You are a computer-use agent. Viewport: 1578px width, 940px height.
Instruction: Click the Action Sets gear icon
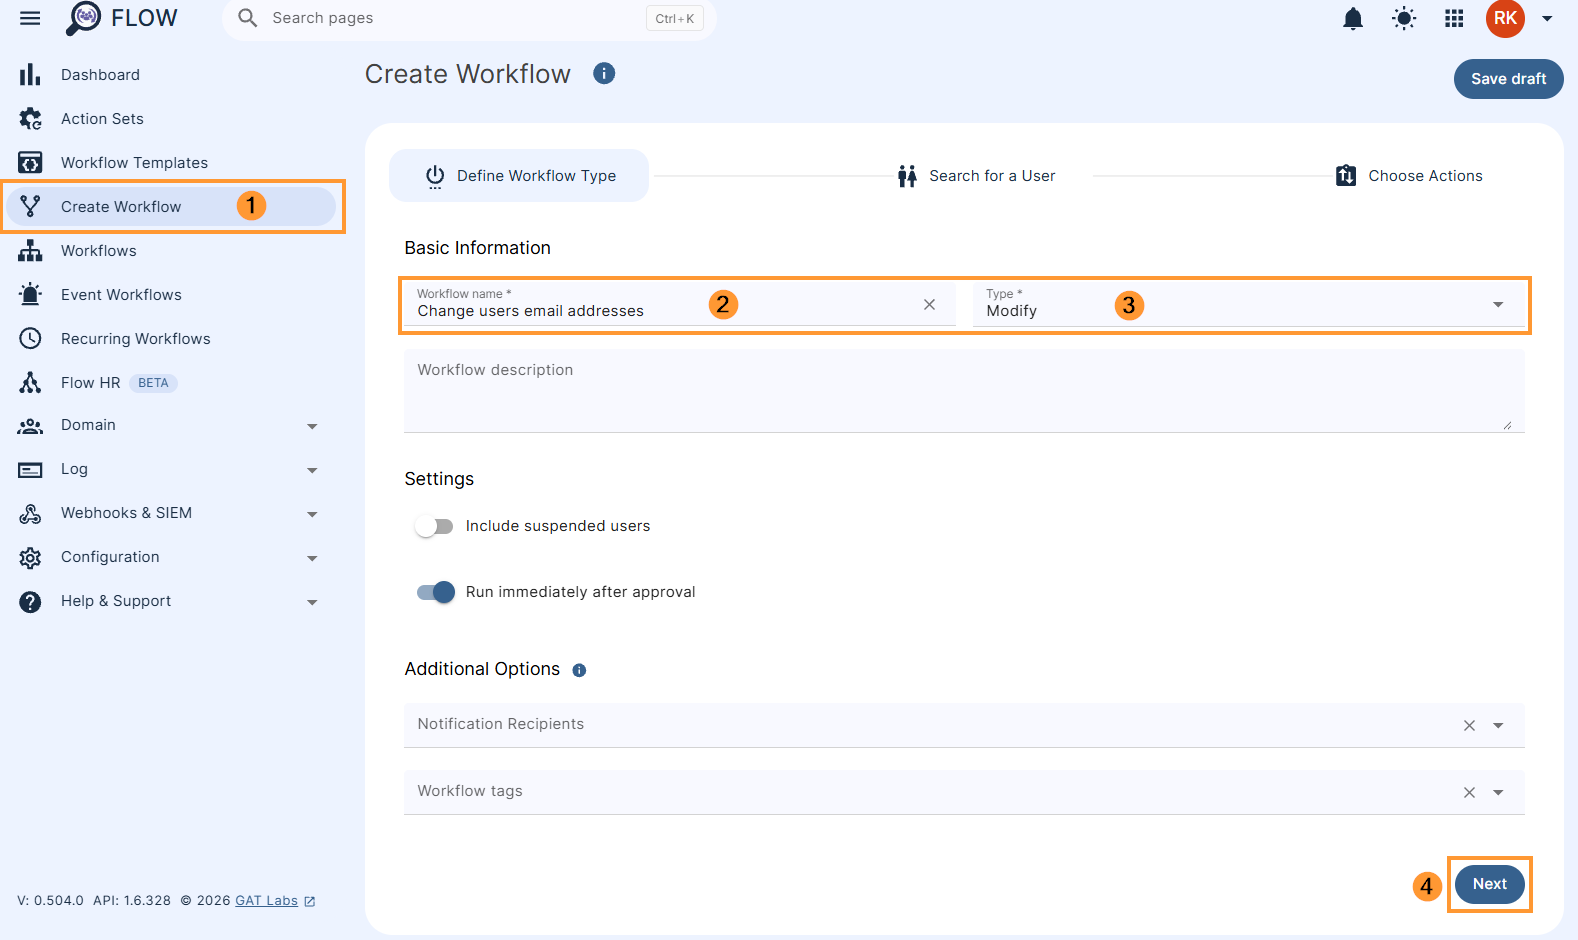[x=30, y=119]
